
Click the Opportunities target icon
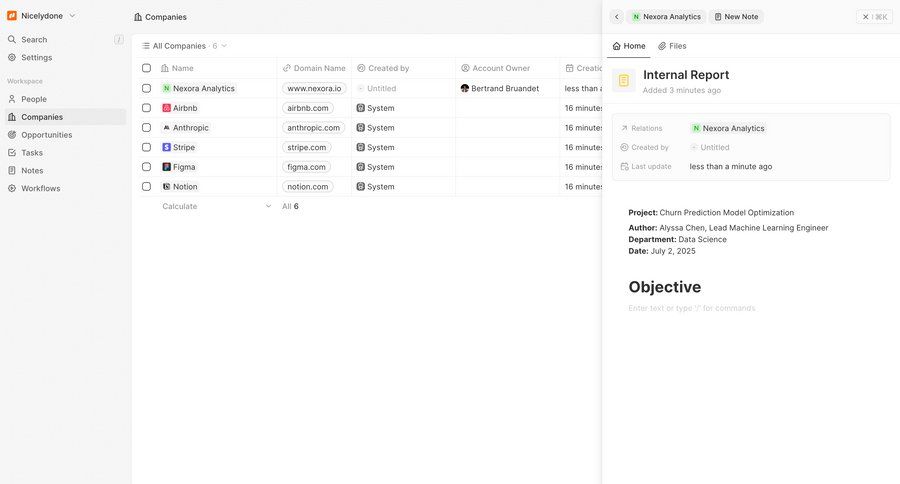click(x=12, y=135)
